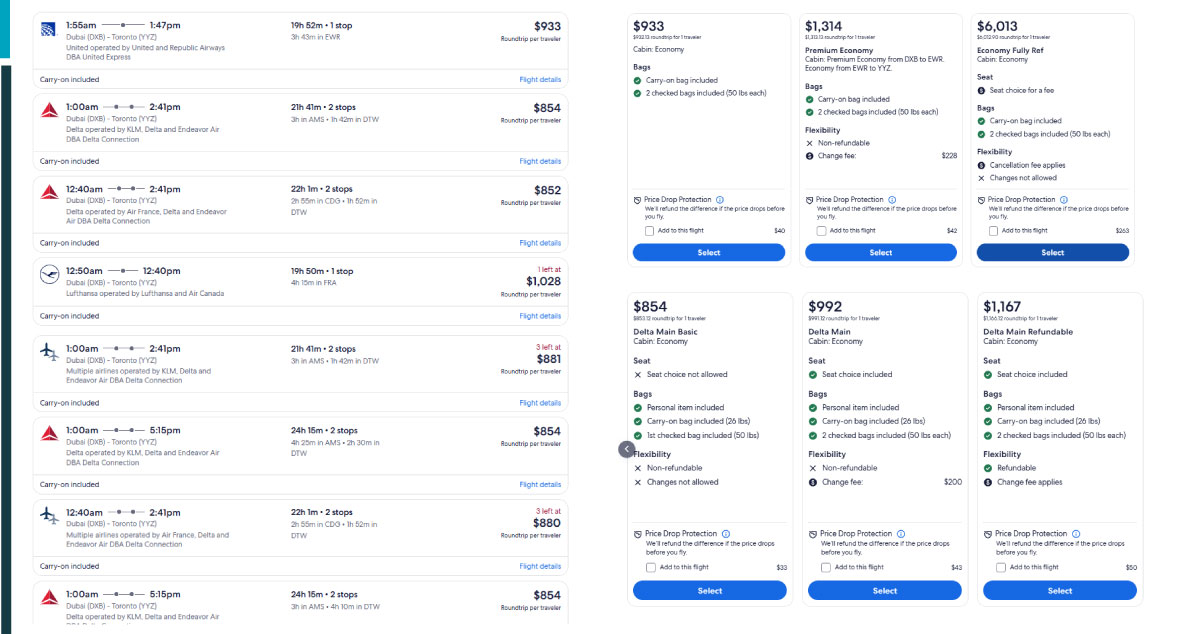Expand Flight details for the $880 Air France flight

[x=541, y=566]
